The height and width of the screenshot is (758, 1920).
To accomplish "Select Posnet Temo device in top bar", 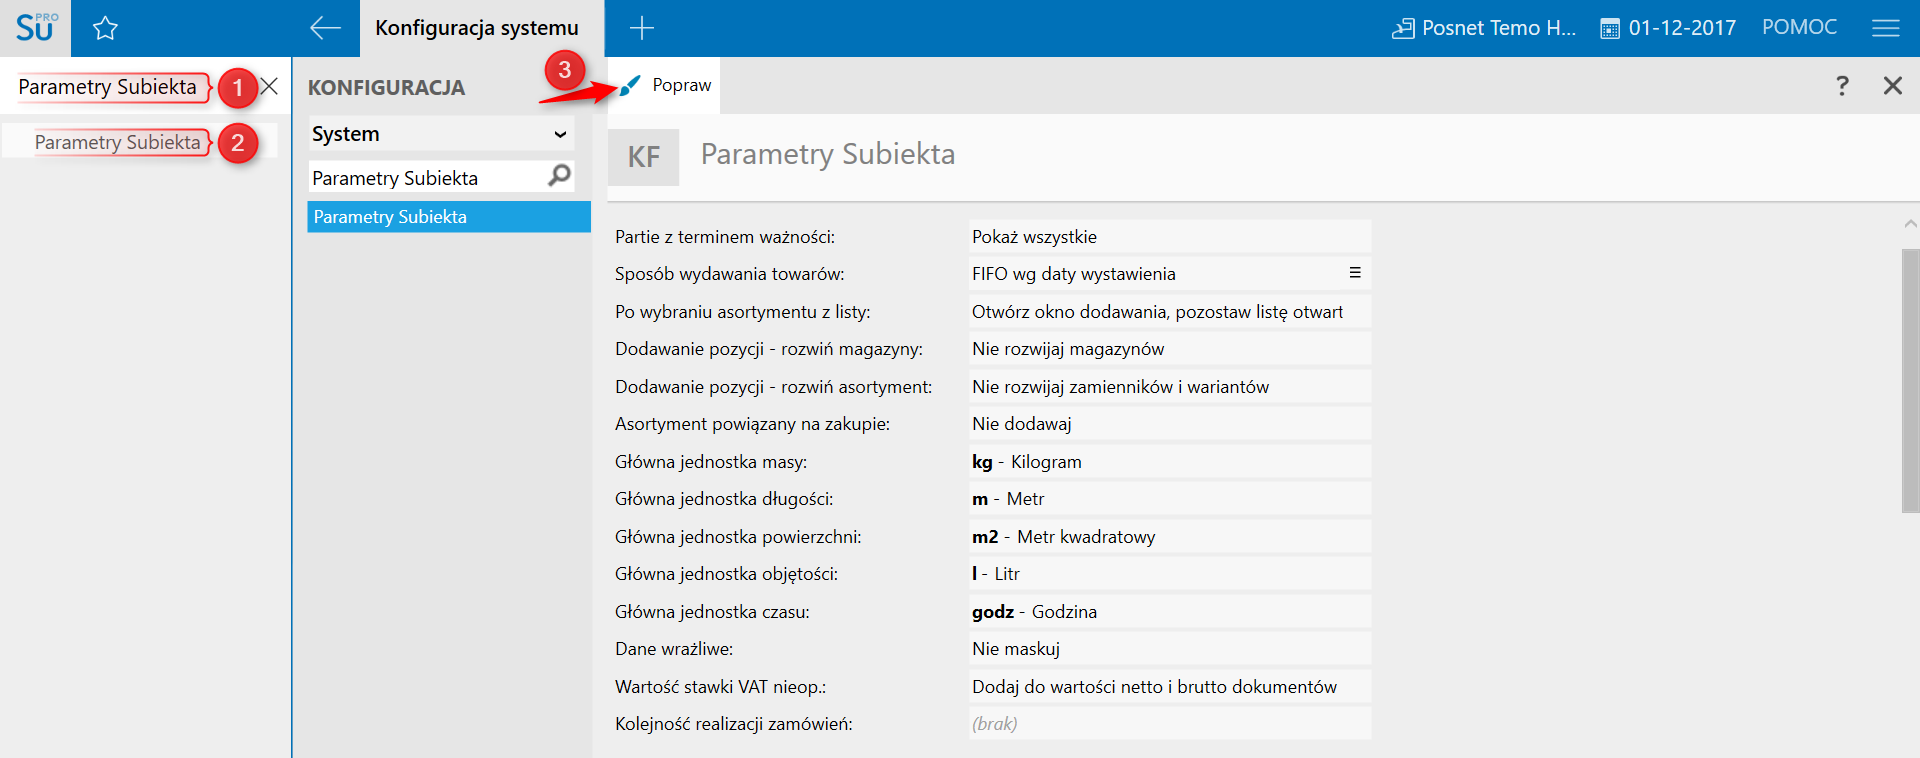I will [x=1484, y=28].
